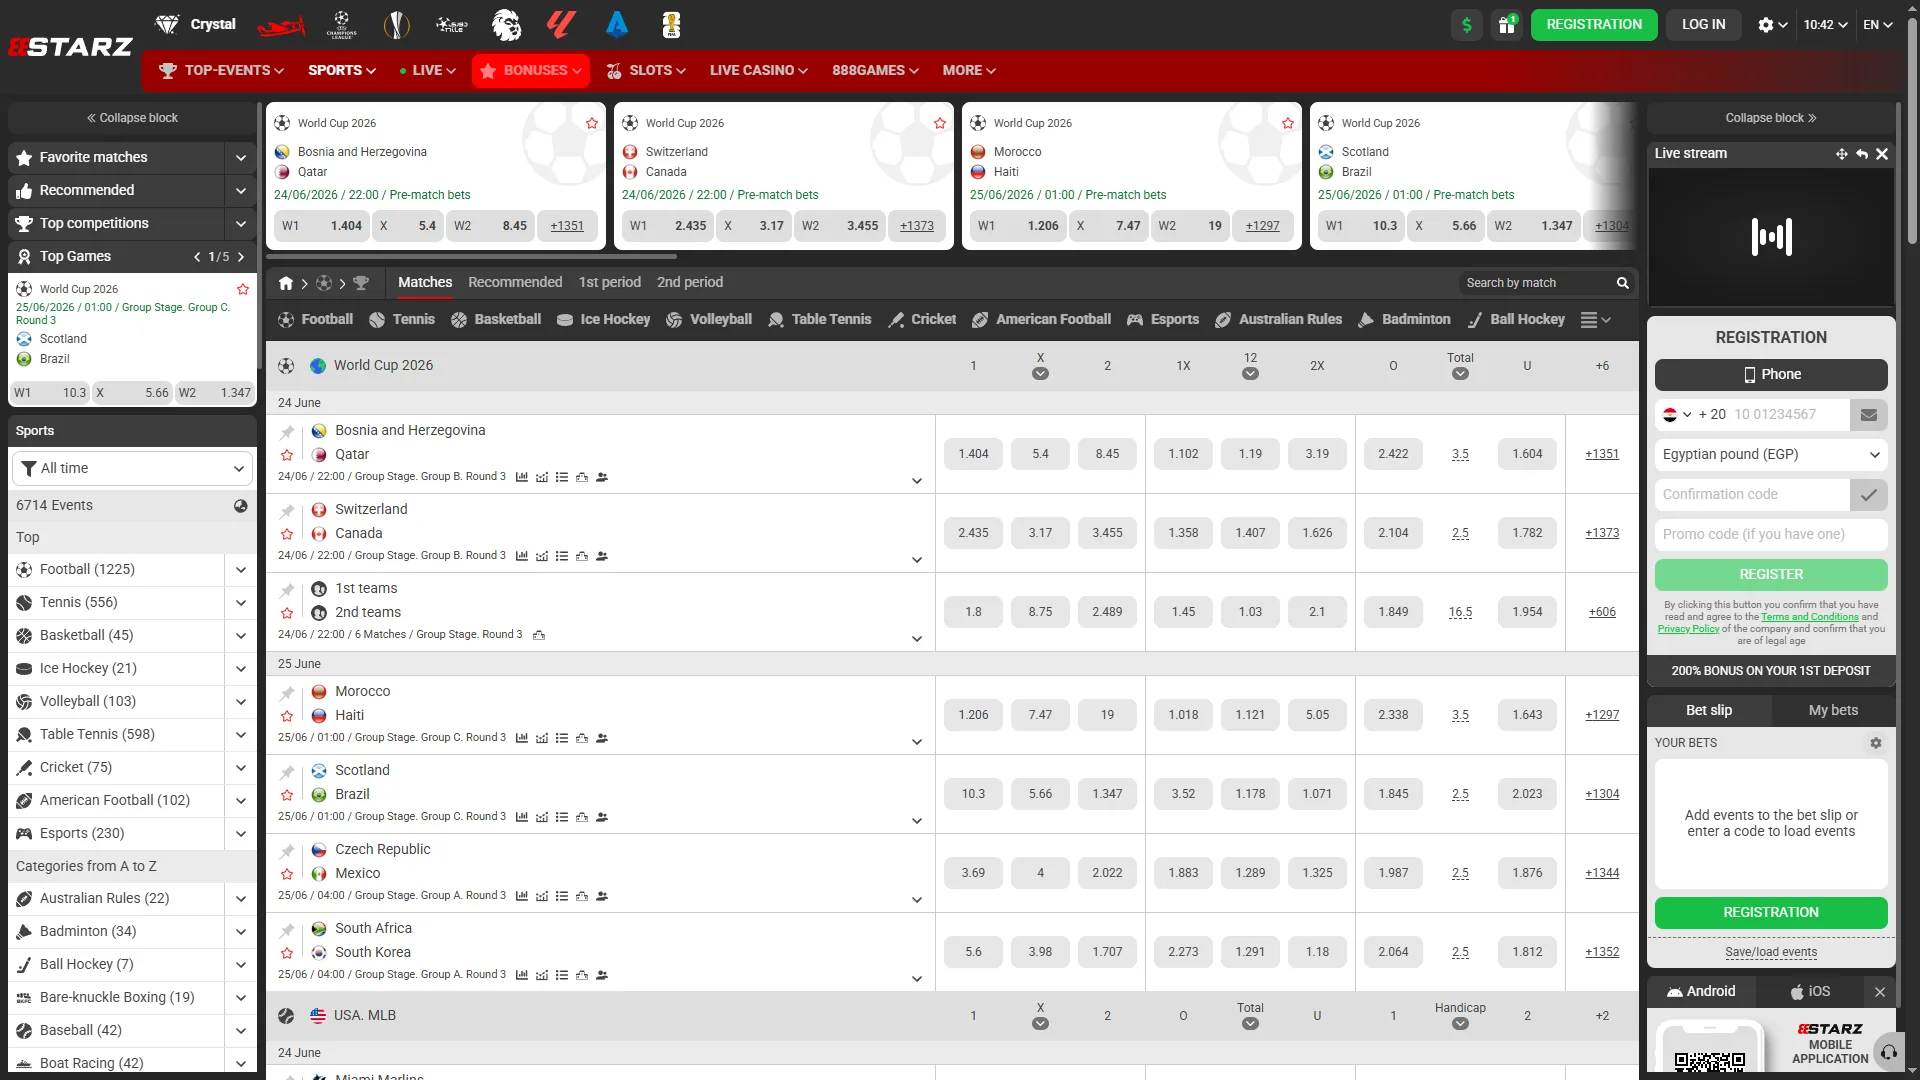
Task: Expand Football (1225) category
Action: point(241,570)
